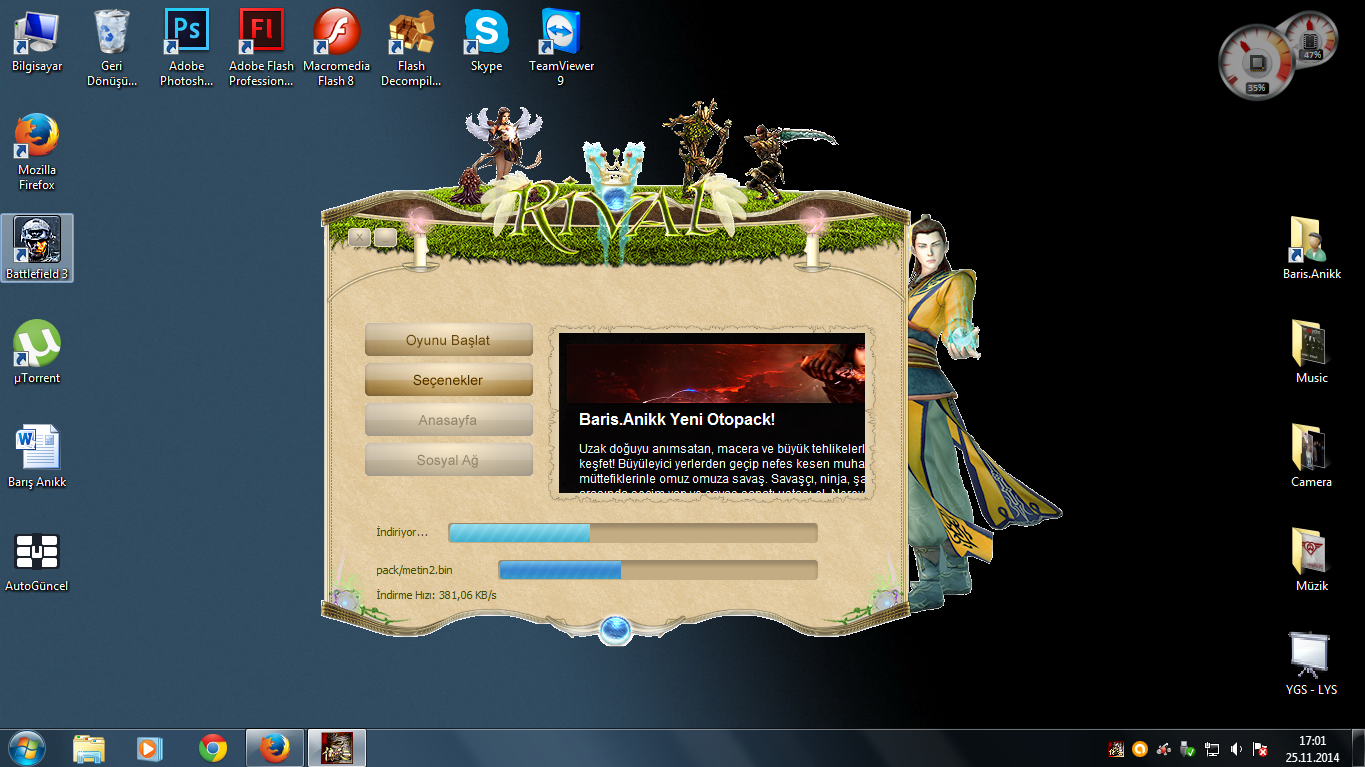Launch the Adobe Photoshop shortcut

186,47
